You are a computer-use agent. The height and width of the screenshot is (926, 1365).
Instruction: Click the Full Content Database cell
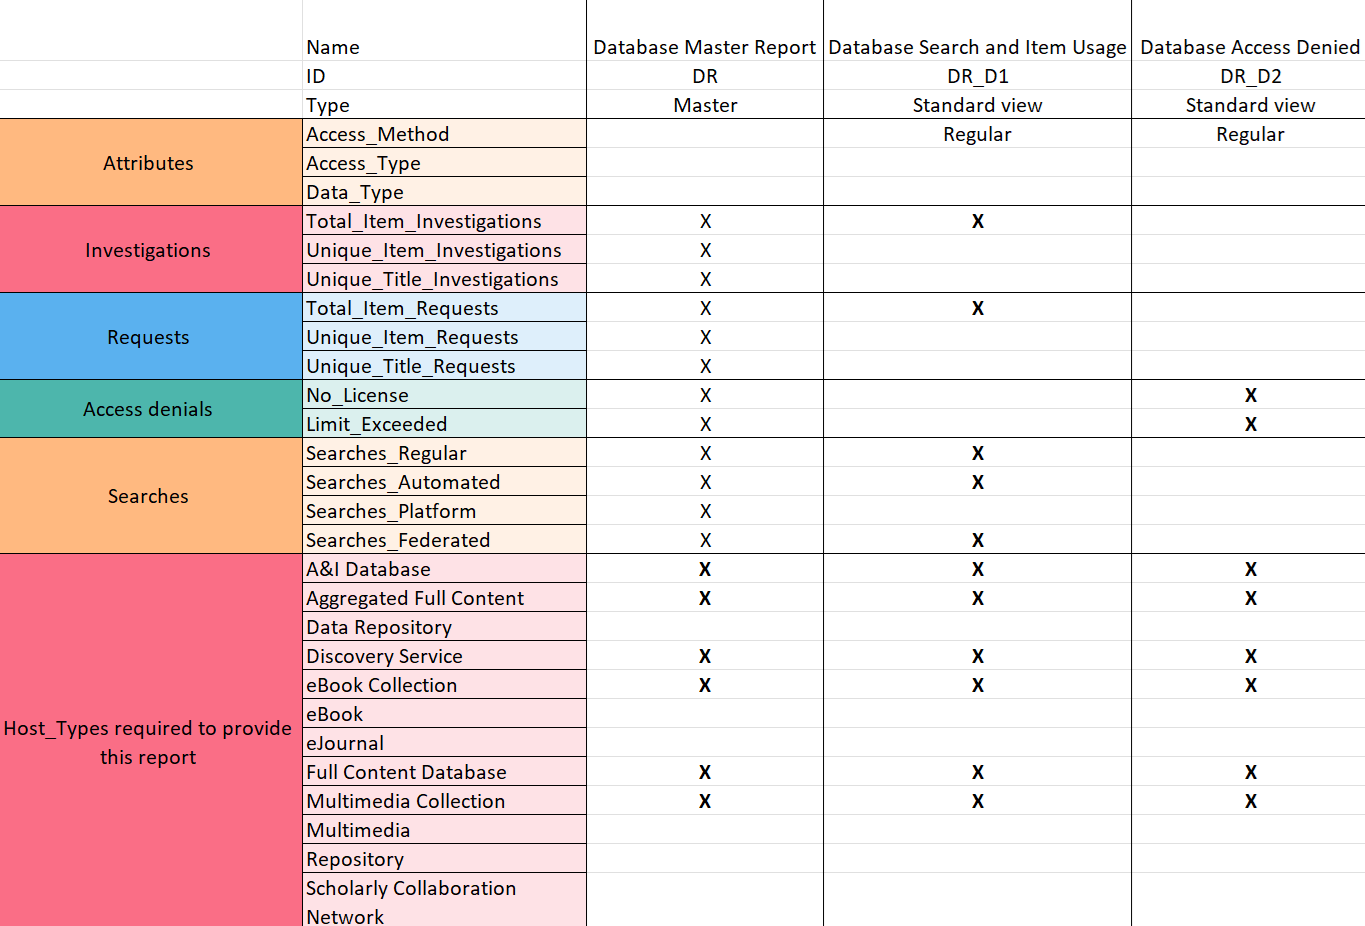pyautogui.click(x=444, y=772)
